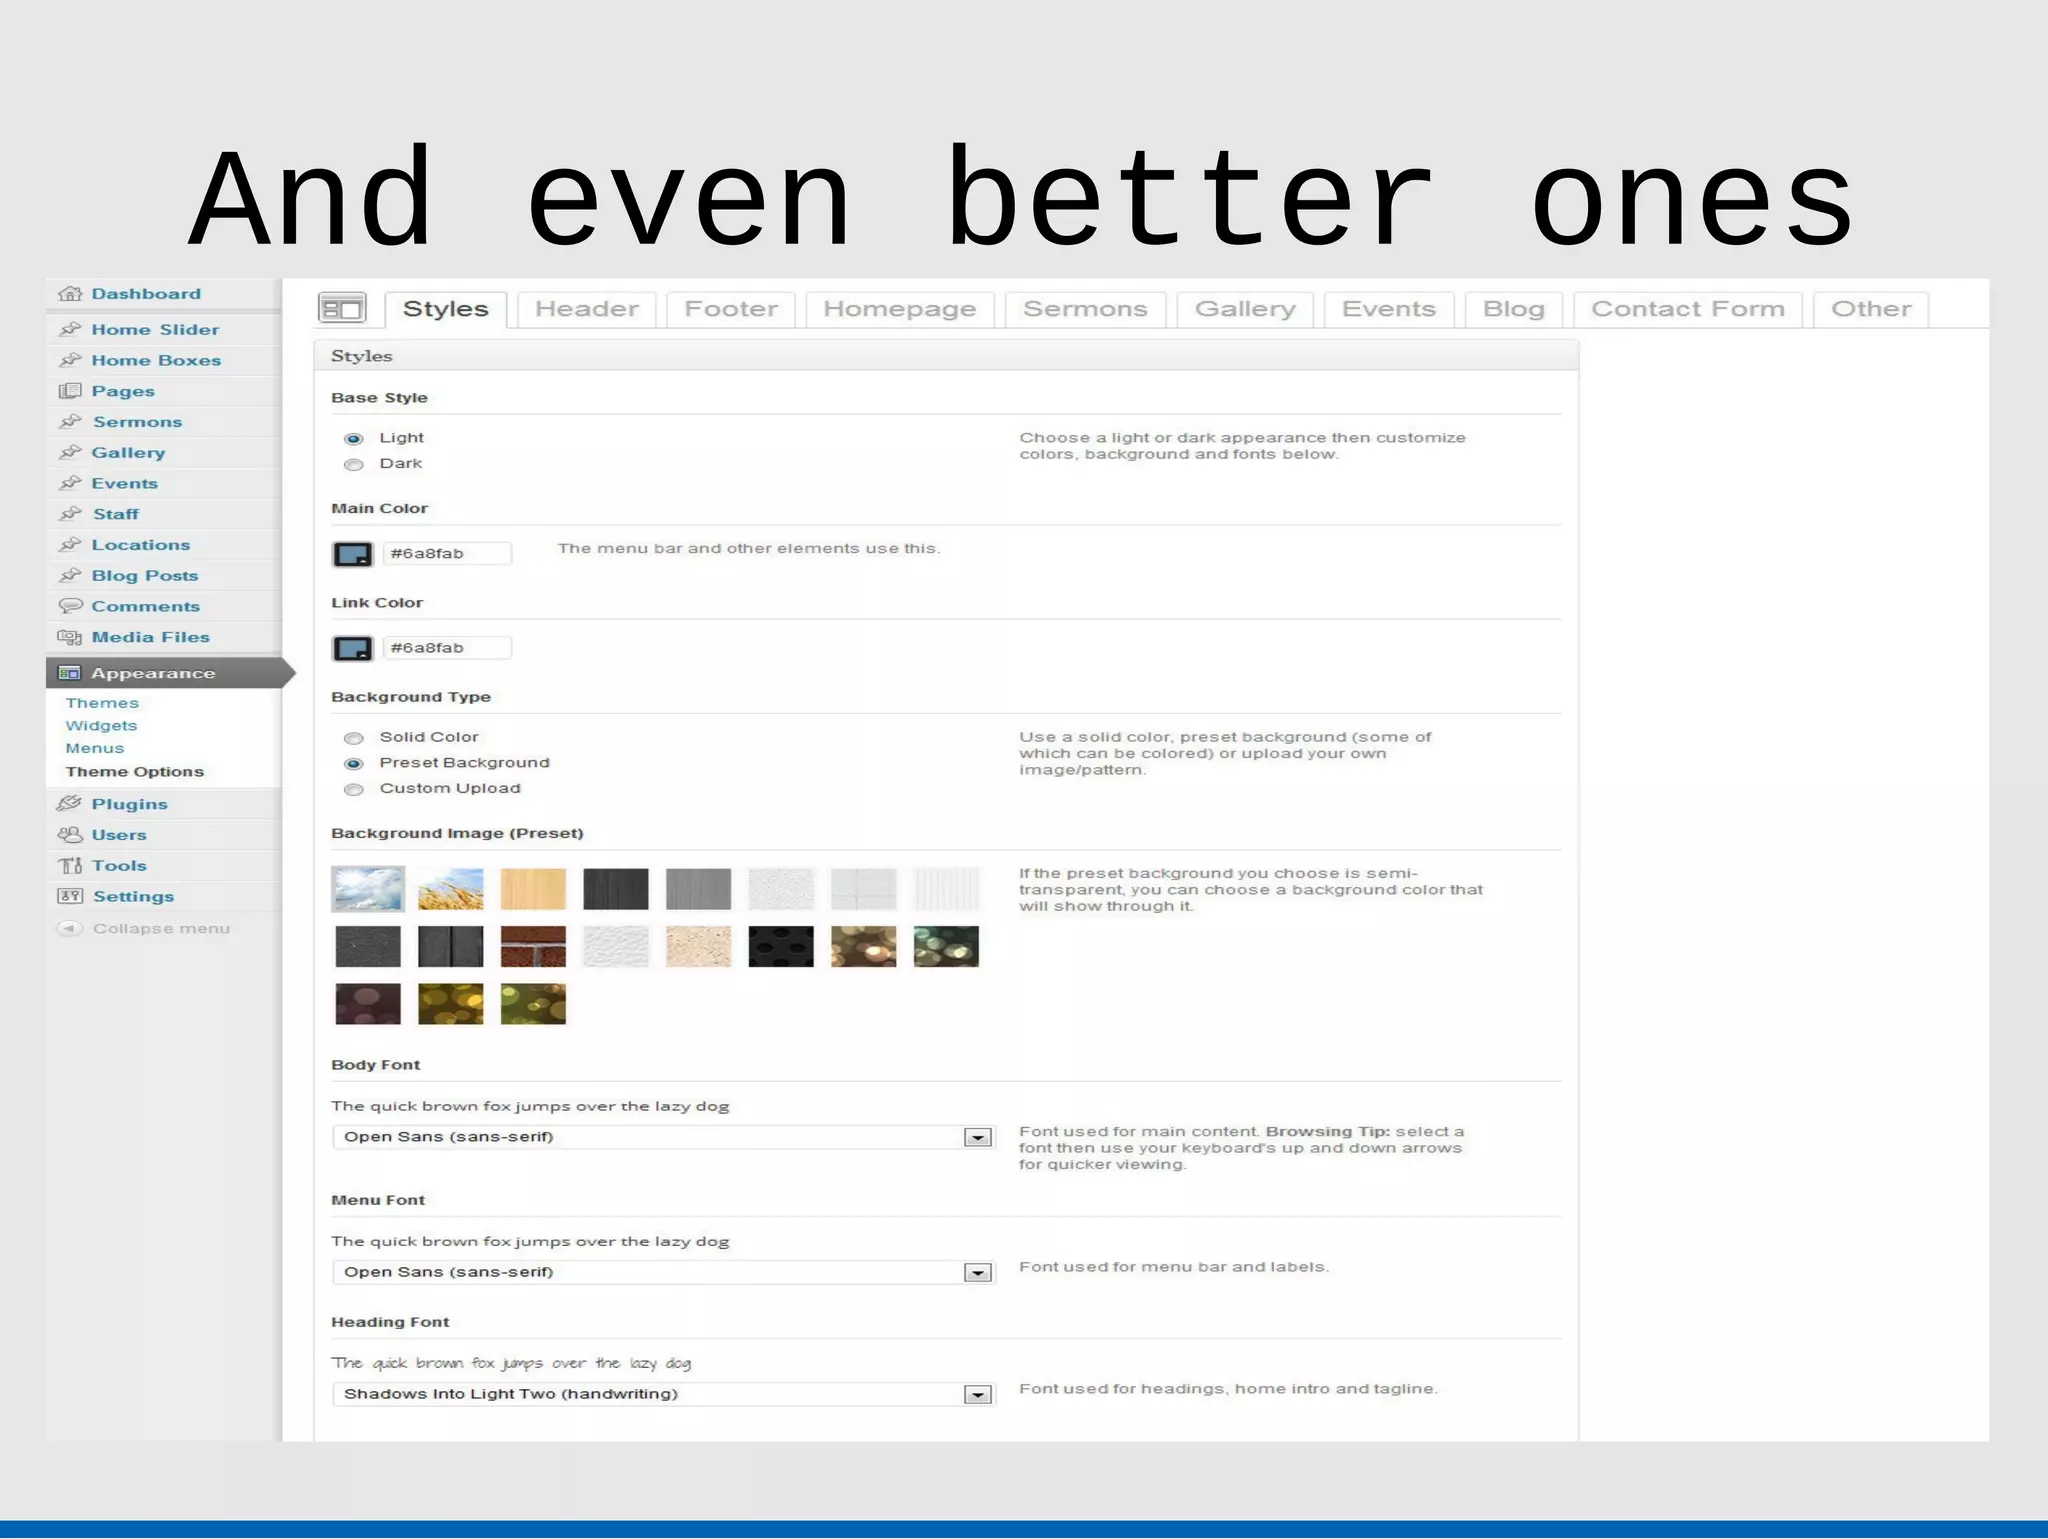2048x1539 pixels.
Task: Open the Body Font dropdown
Action: 977,1138
